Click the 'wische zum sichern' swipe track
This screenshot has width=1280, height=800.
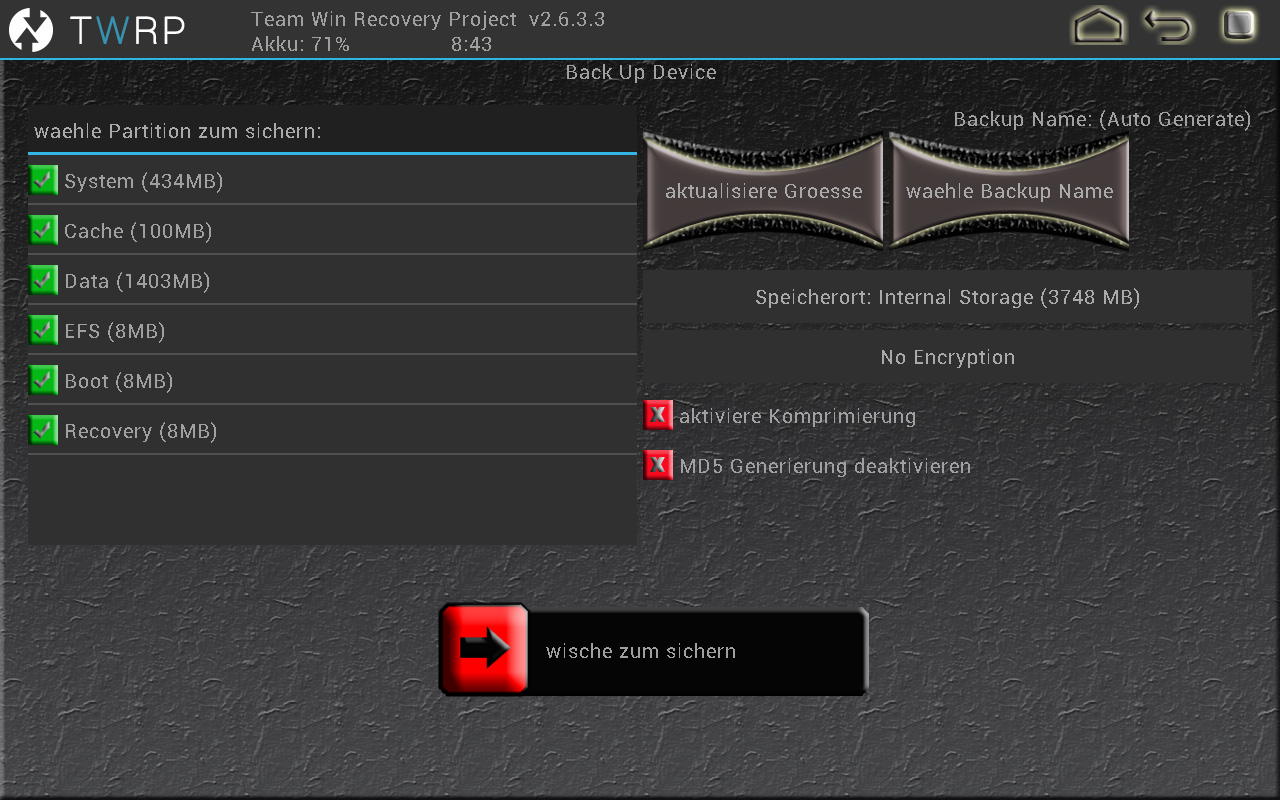click(695, 651)
